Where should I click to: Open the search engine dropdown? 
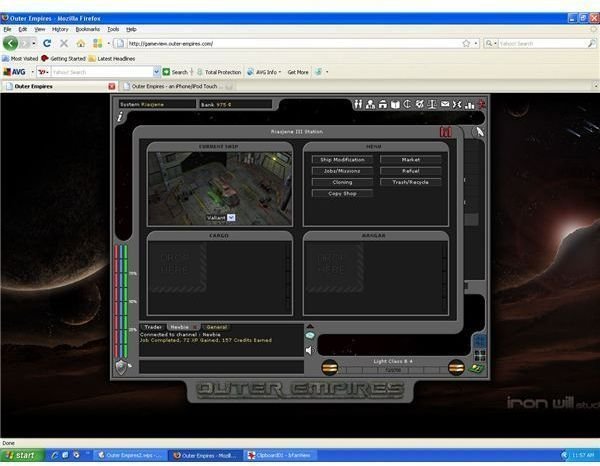(491, 44)
